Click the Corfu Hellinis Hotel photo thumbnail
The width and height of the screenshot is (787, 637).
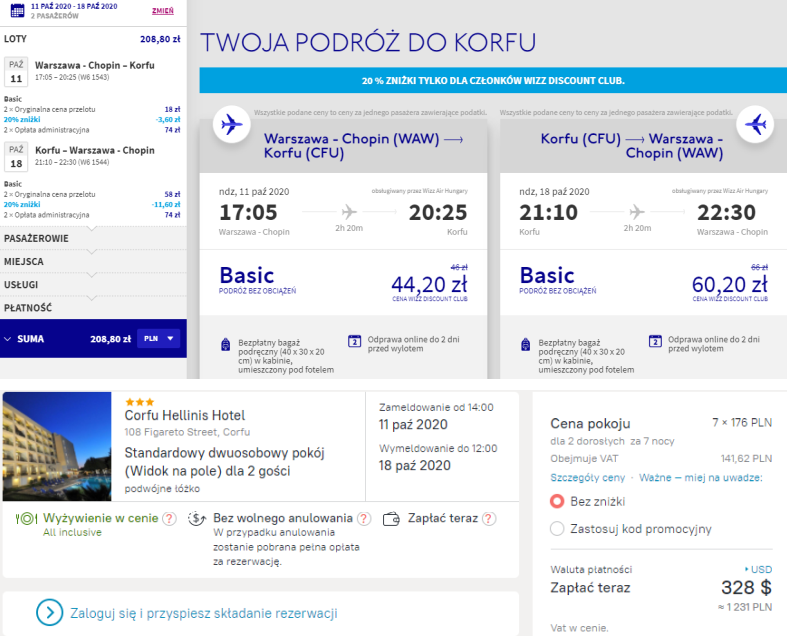pos(57,446)
